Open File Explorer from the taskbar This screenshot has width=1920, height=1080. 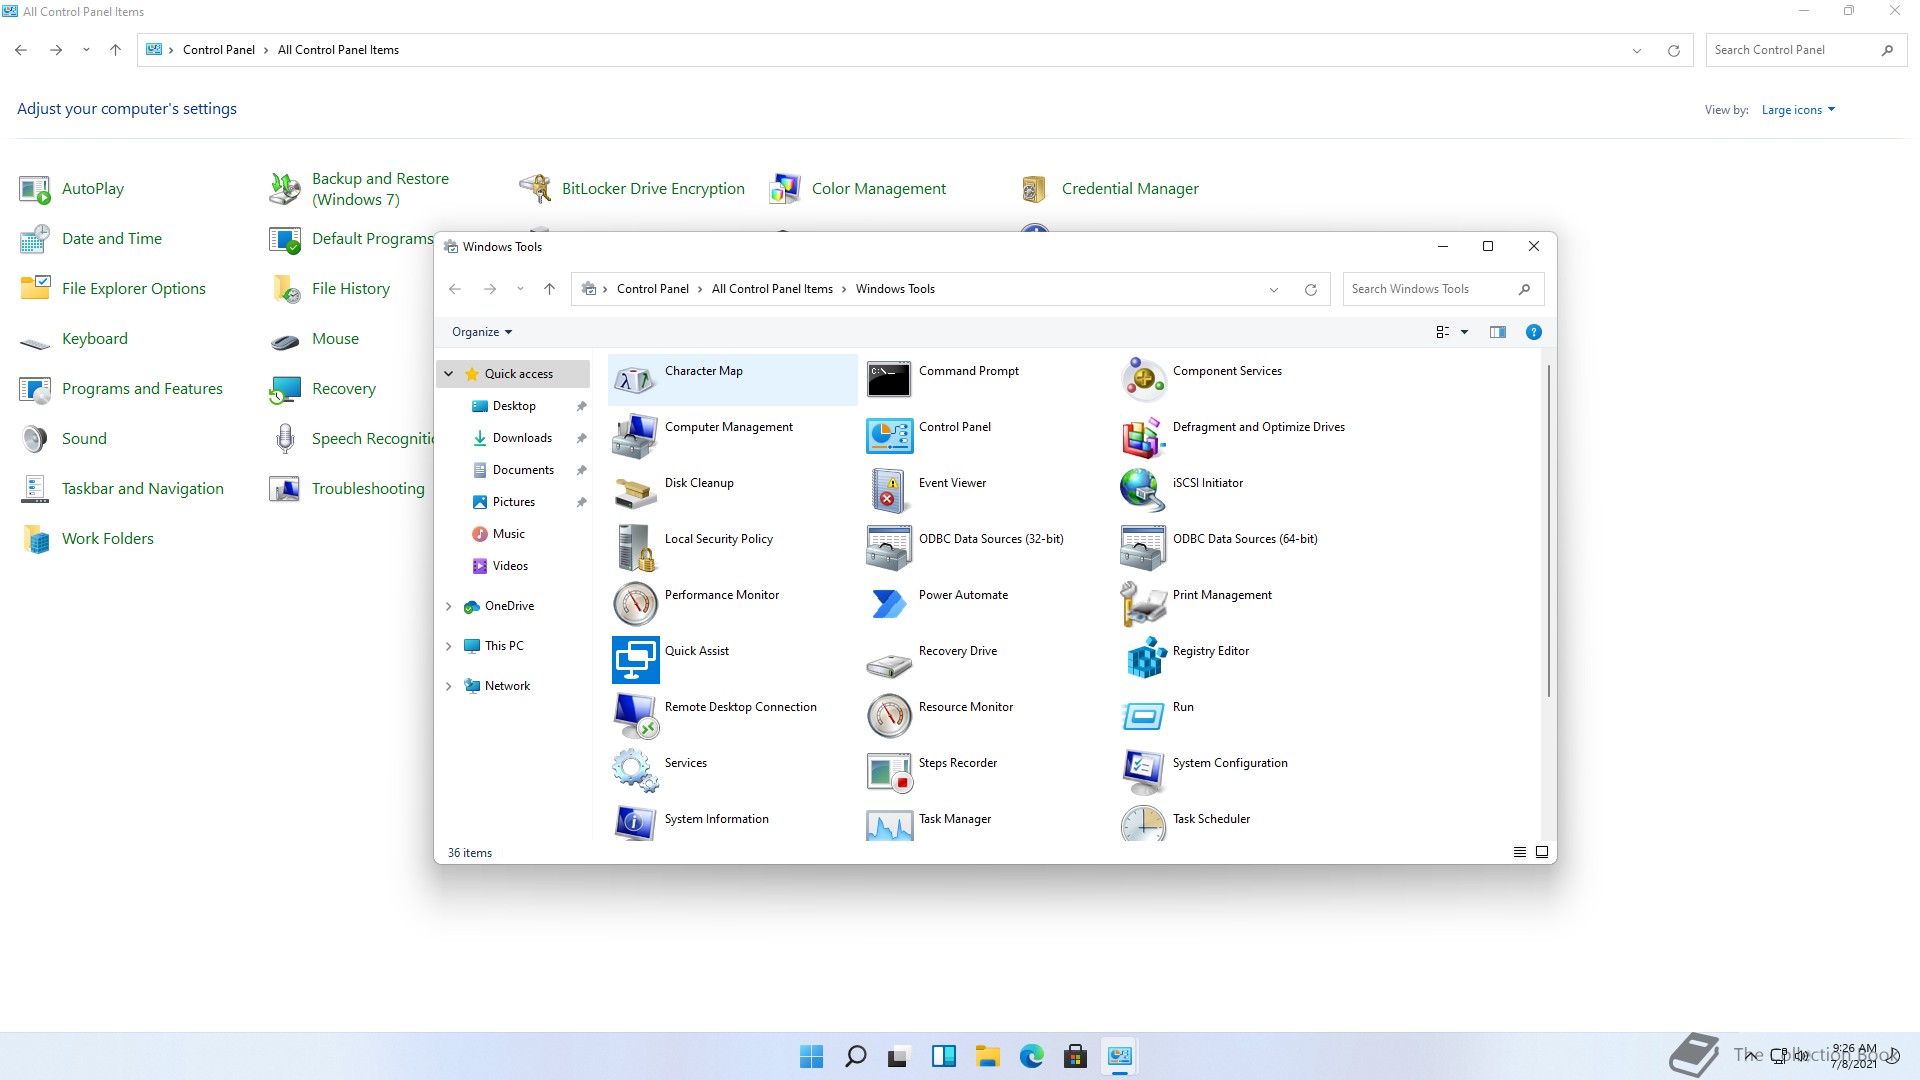point(988,1056)
